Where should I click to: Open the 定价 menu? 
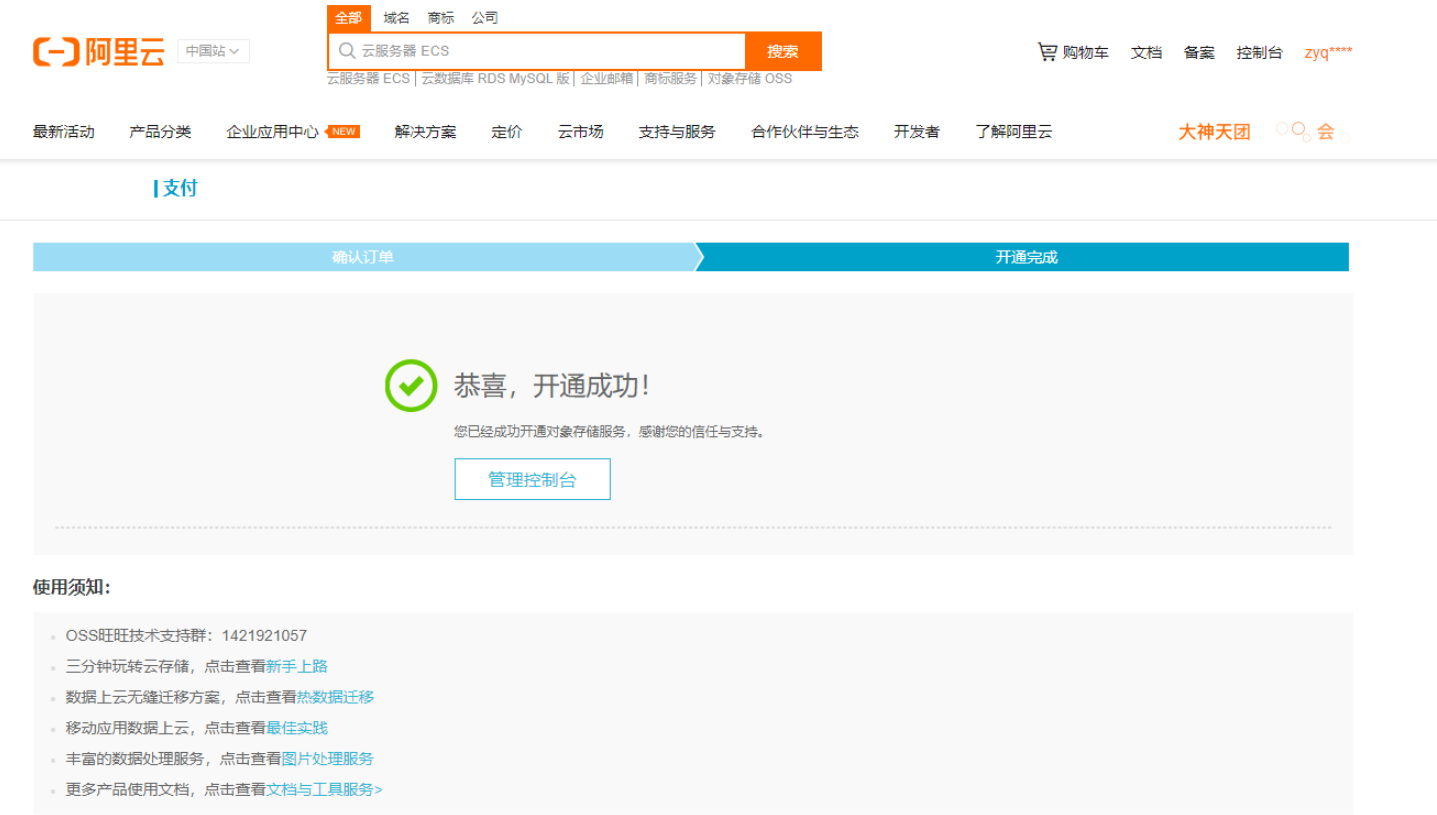pos(507,131)
